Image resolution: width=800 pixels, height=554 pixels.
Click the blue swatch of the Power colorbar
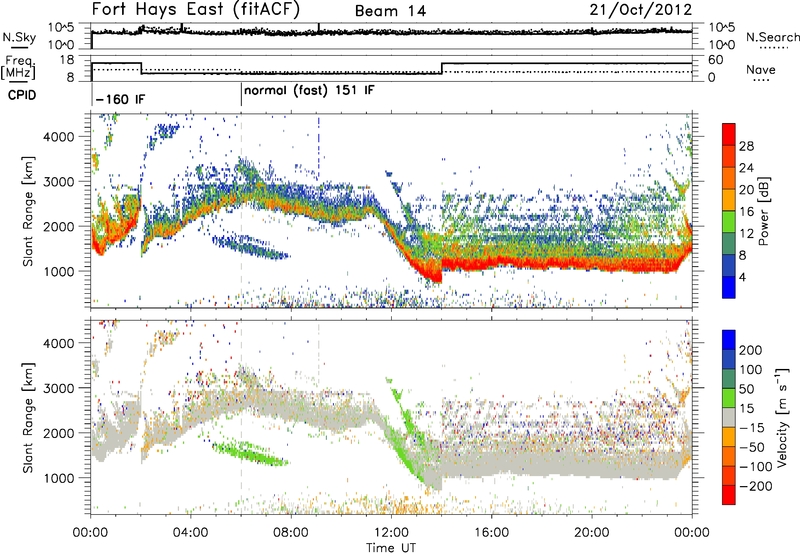(x=729, y=287)
